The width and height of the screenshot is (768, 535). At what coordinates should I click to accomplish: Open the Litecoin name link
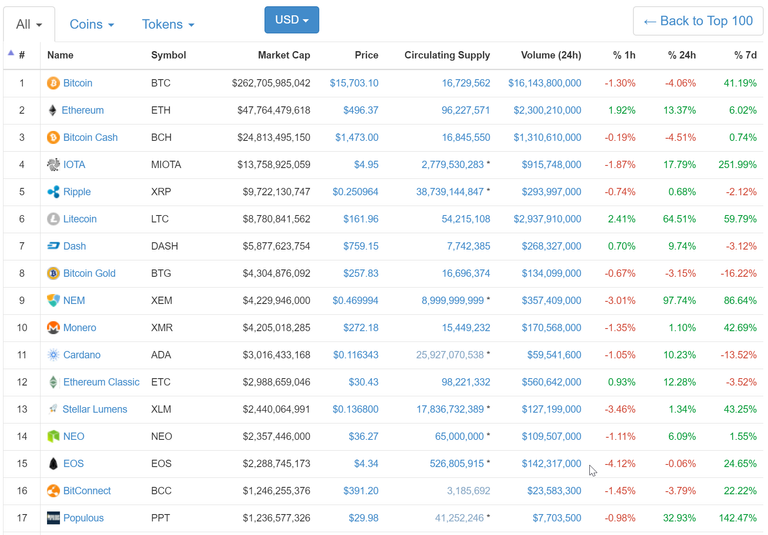80,219
